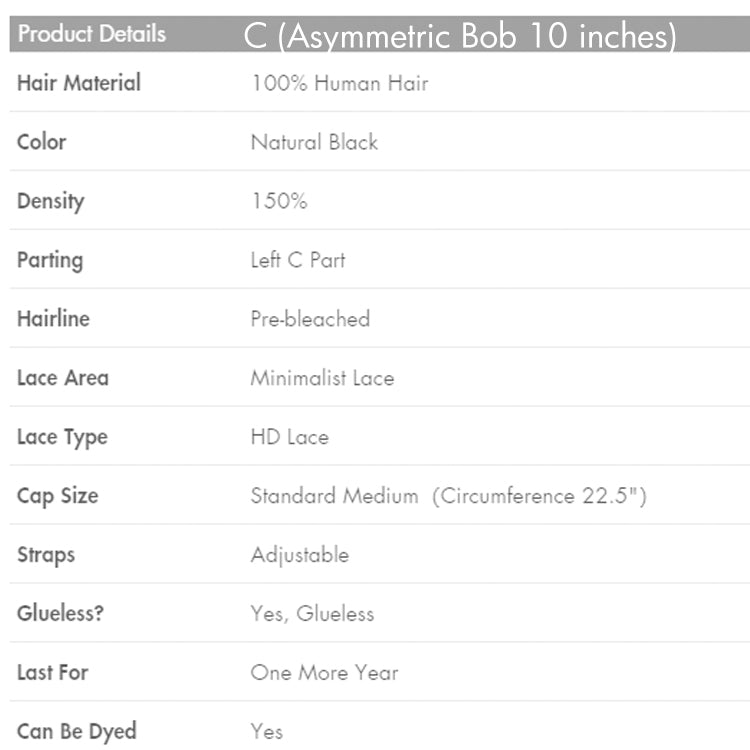Click the Can Be Dyed label
Viewport: 750px width, 750px height.
77,732
